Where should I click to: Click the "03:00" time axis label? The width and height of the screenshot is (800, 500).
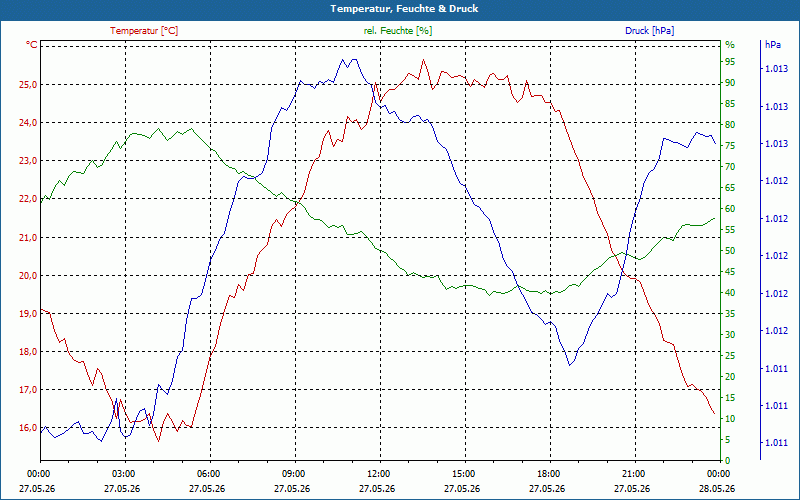[122, 473]
